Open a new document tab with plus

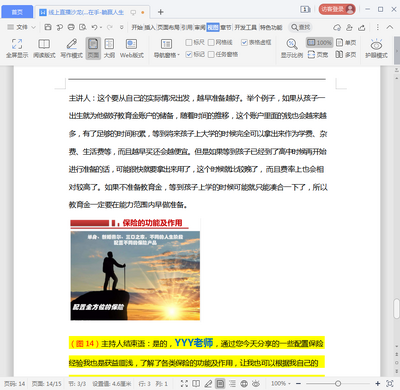(x=161, y=12)
